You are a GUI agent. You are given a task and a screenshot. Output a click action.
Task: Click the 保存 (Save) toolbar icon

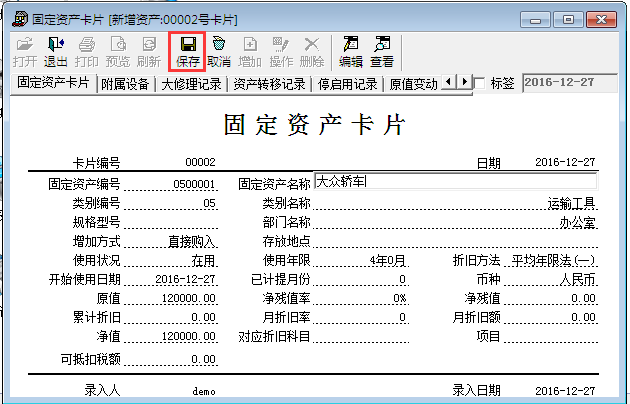pyautogui.click(x=187, y=51)
